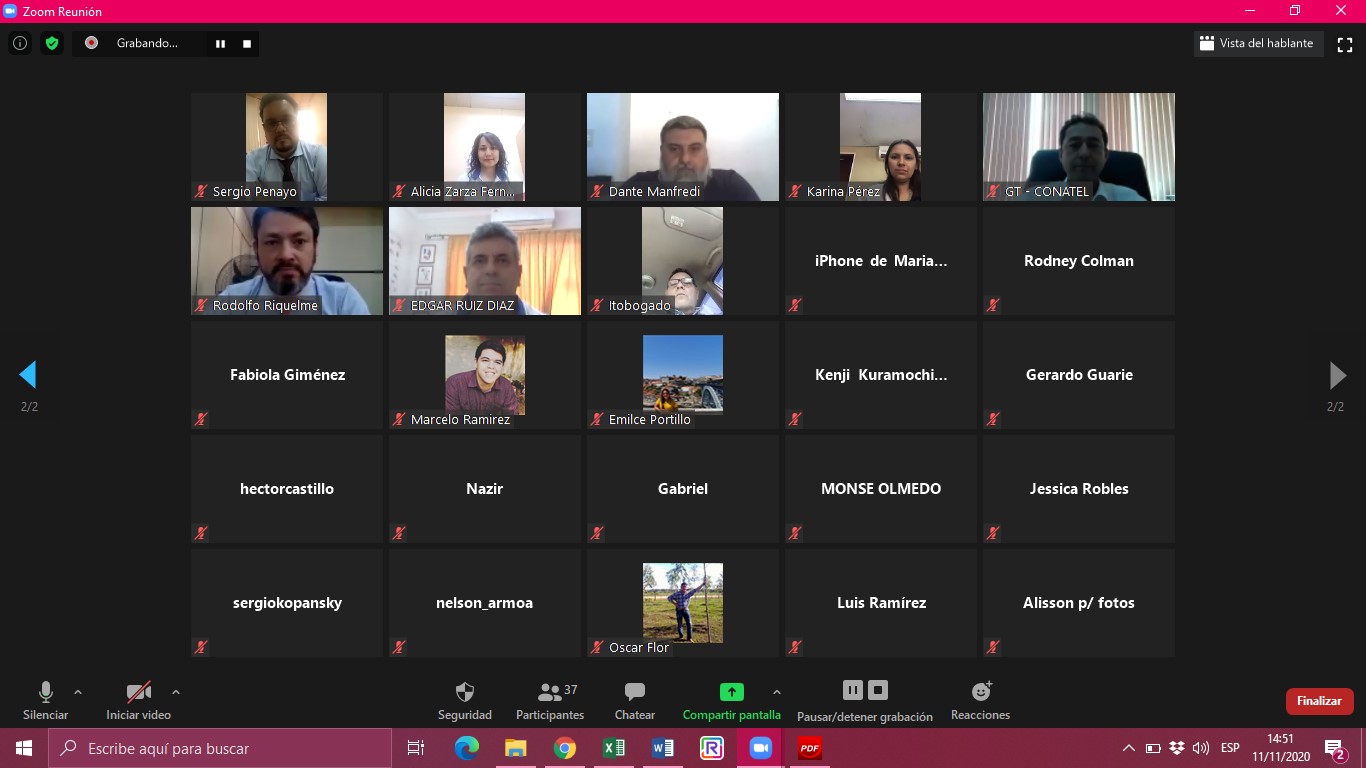Open File Explorer from taskbar
1366x768 pixels.
click(516, 748)
